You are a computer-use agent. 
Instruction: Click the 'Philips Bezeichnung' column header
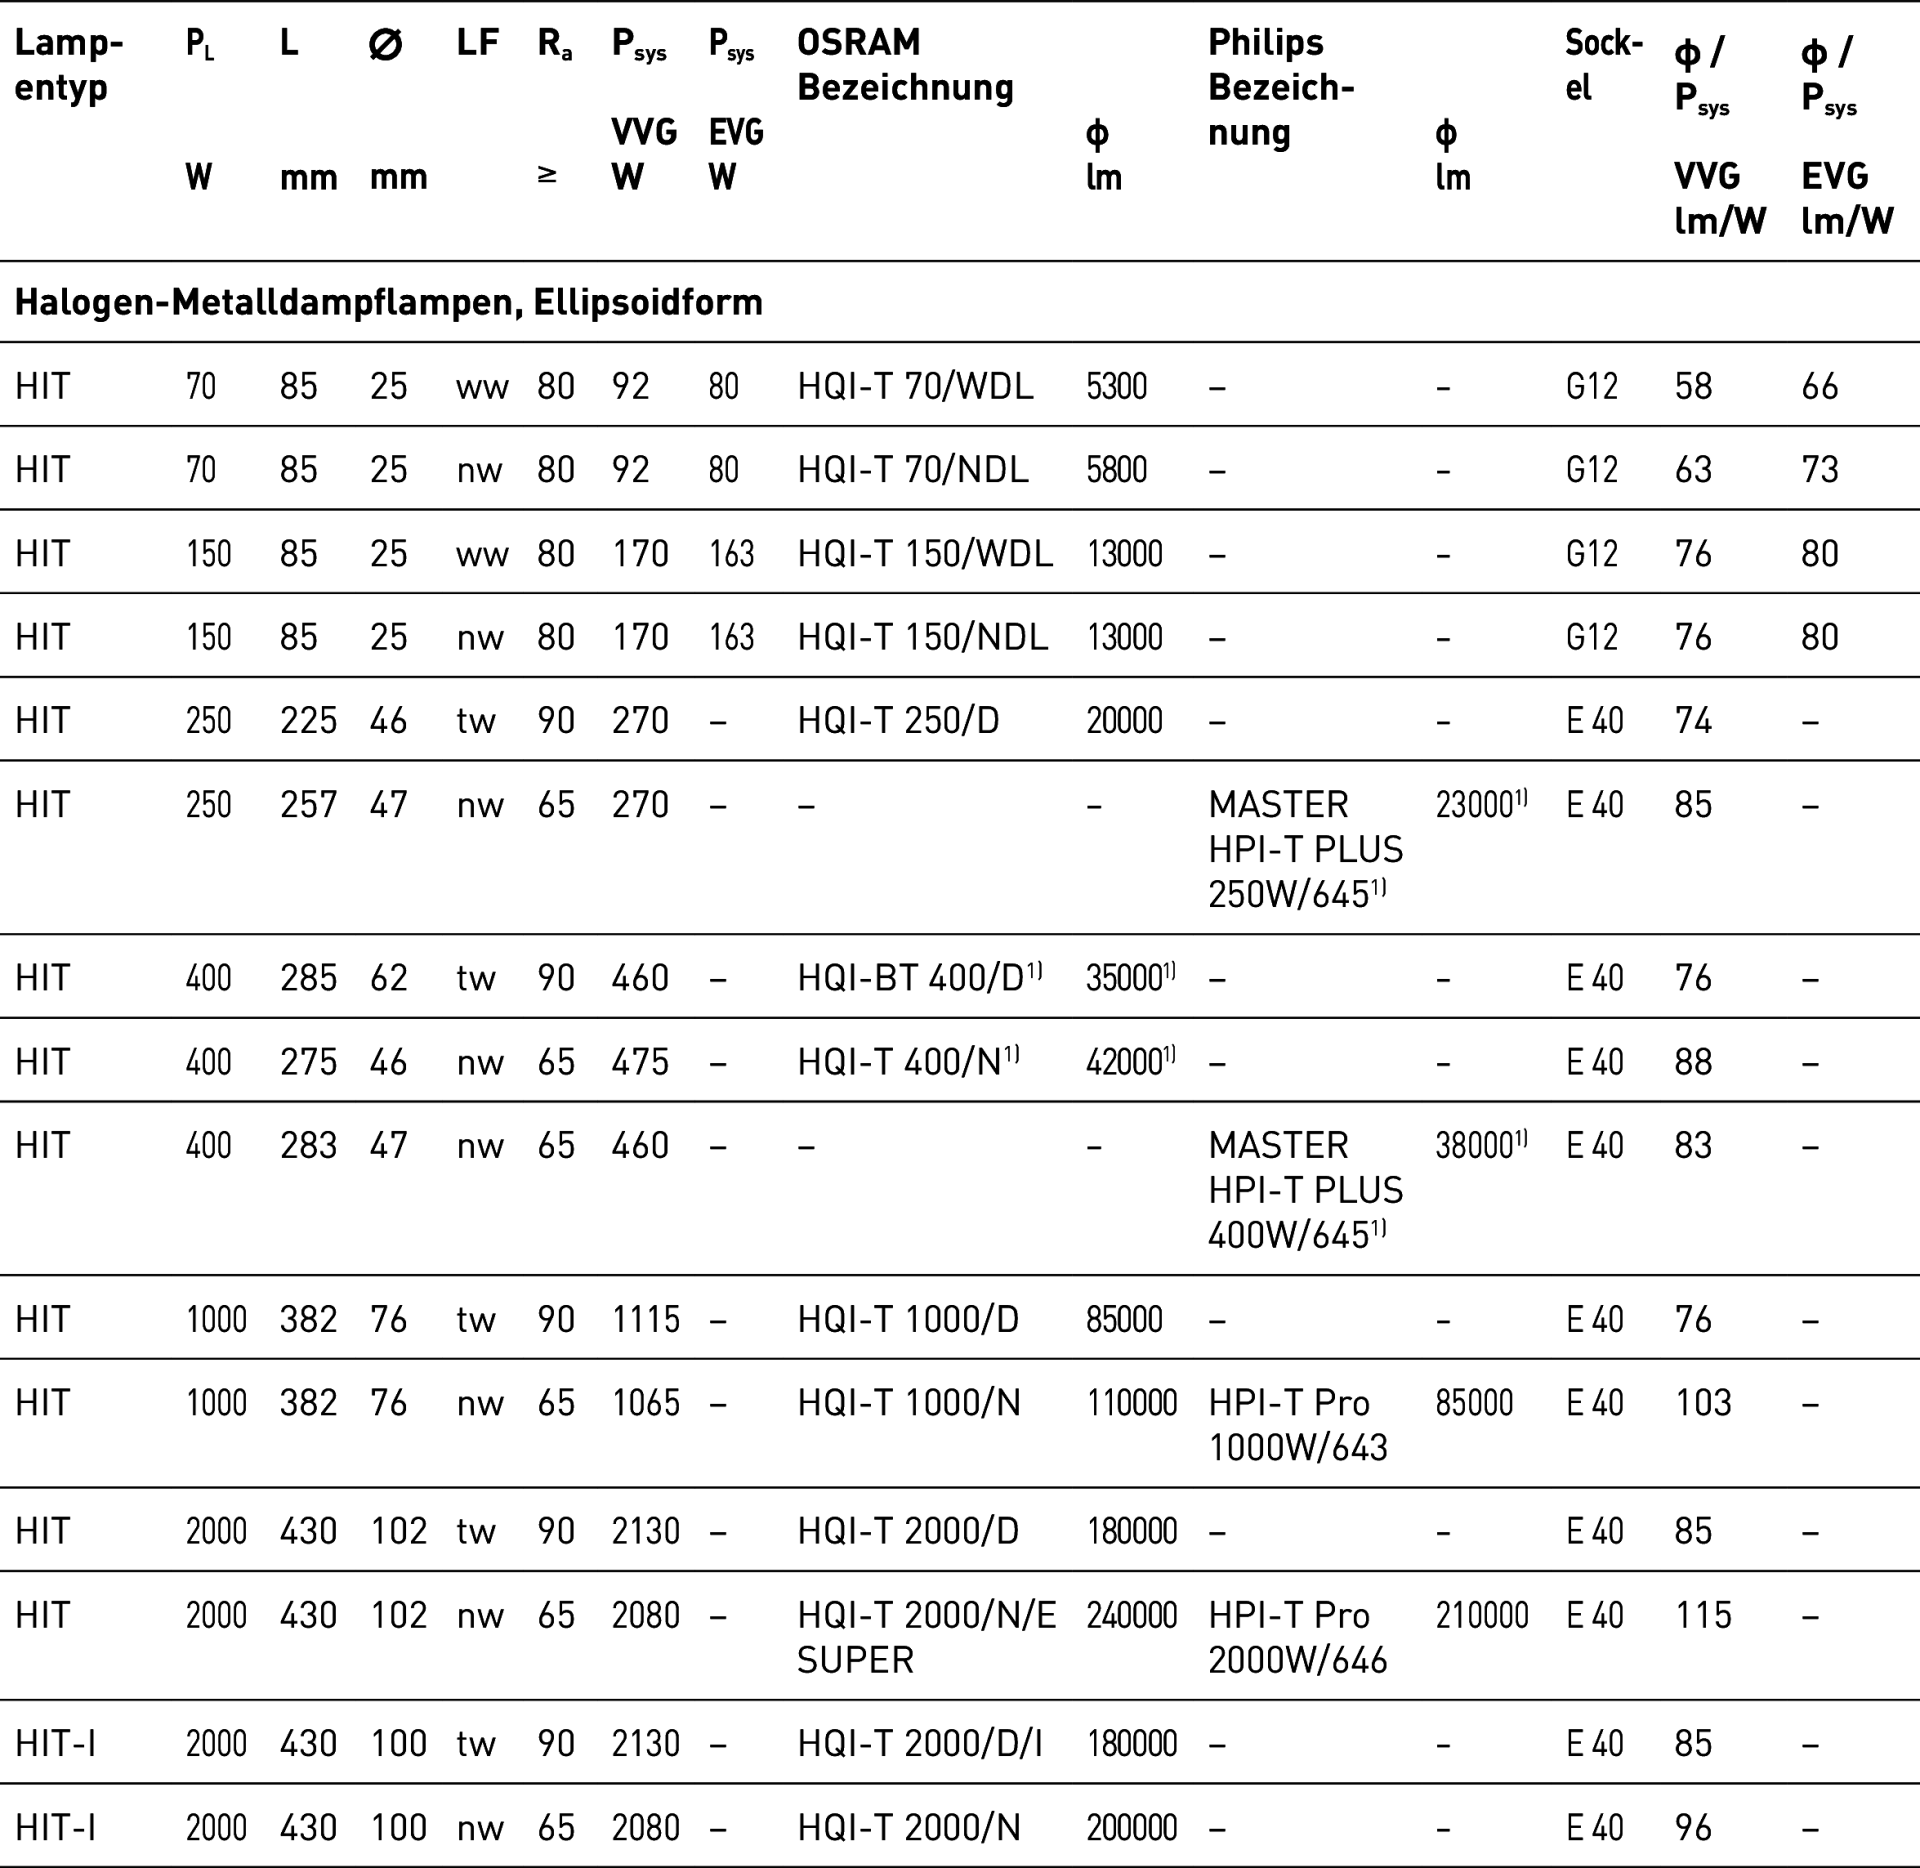click(1281, 88)
